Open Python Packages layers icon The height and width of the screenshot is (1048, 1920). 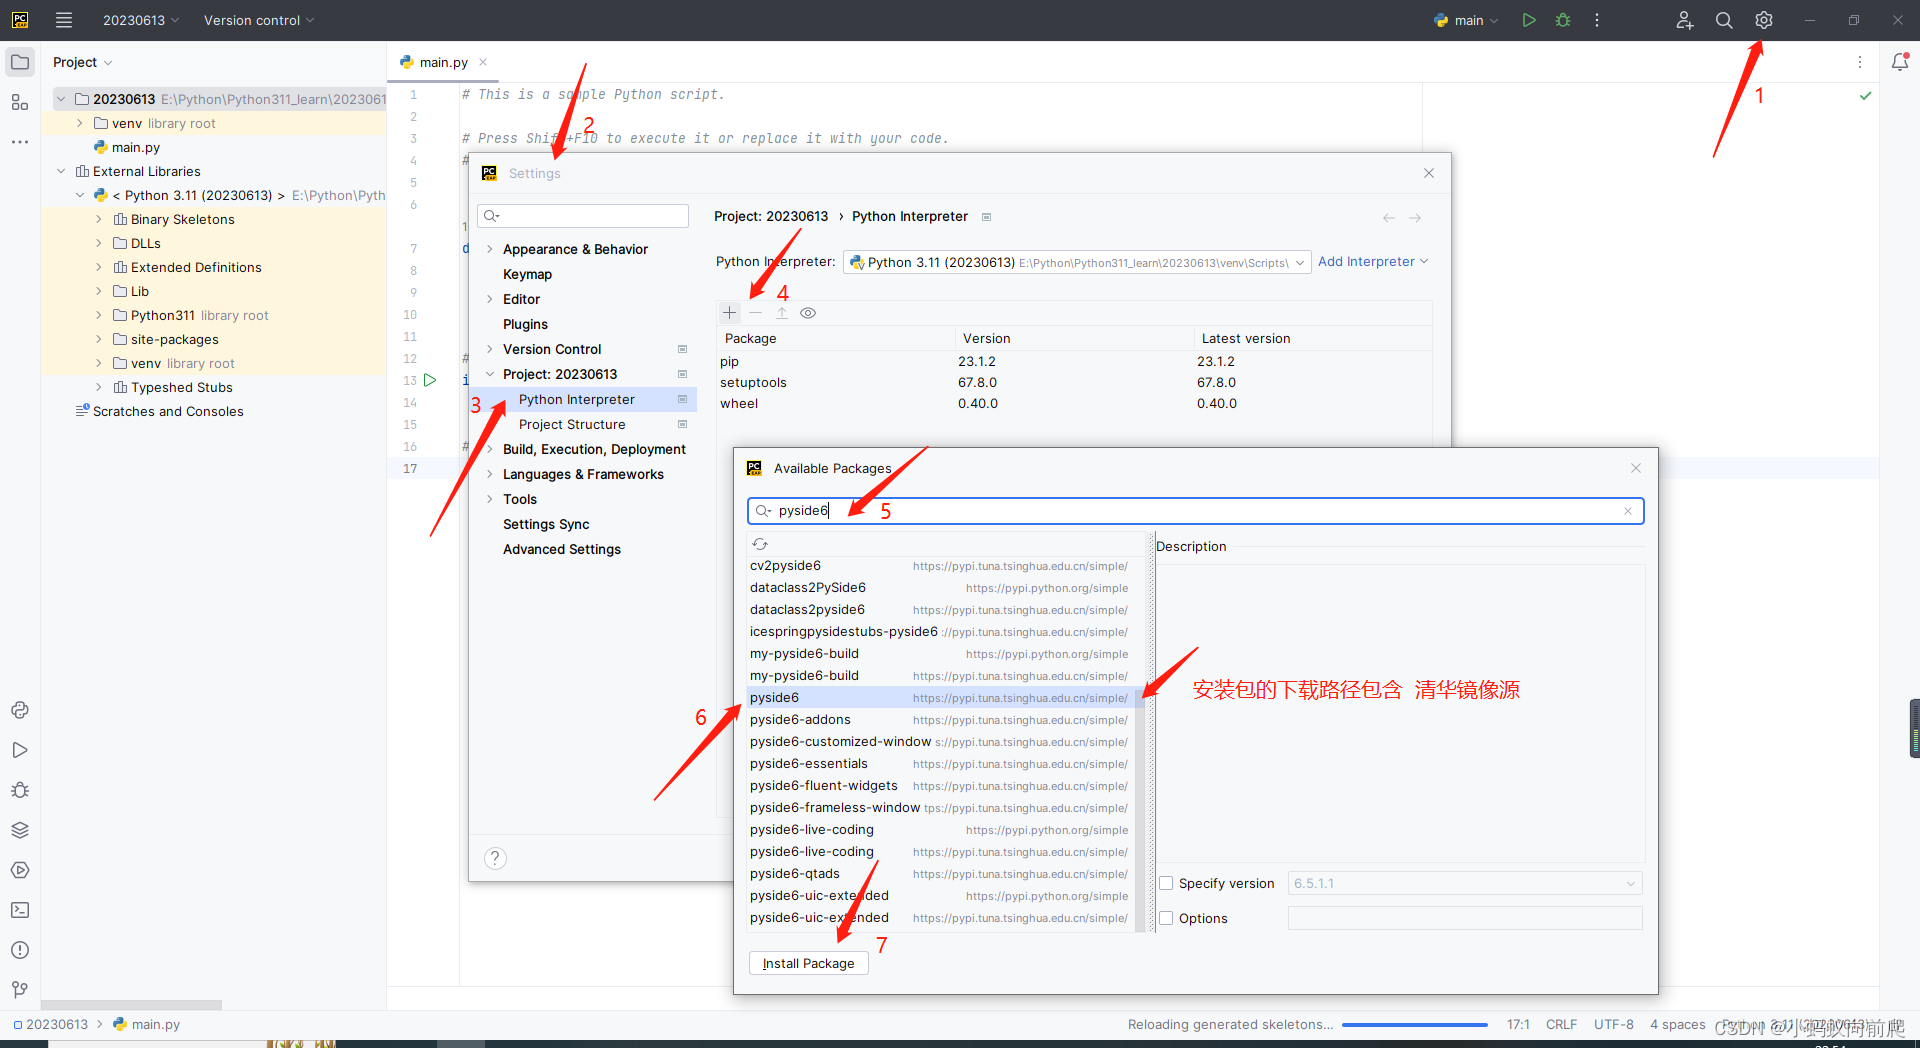click(x=20, y=830)
